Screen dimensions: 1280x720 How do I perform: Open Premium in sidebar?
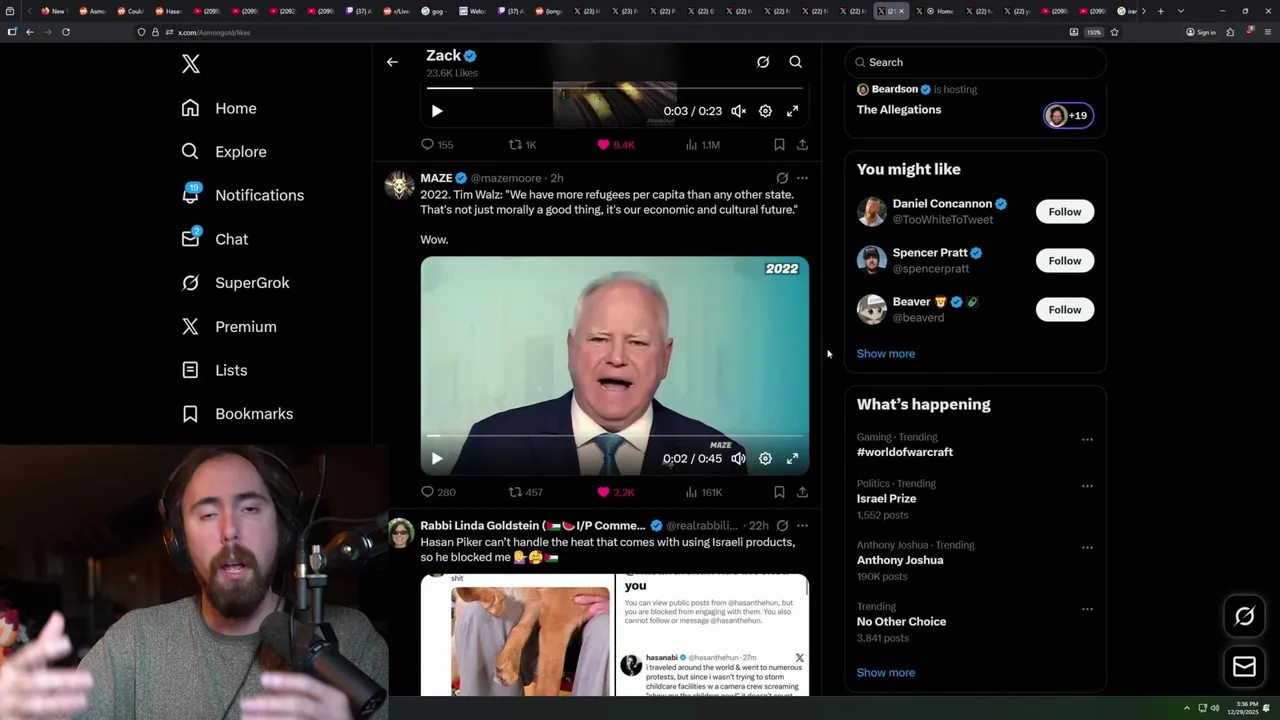pyautogui.click(x=229, y=327)
